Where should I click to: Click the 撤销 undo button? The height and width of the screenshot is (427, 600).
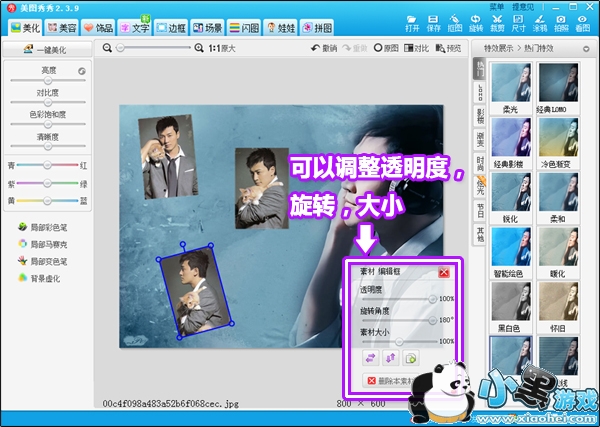click(325, 47)
